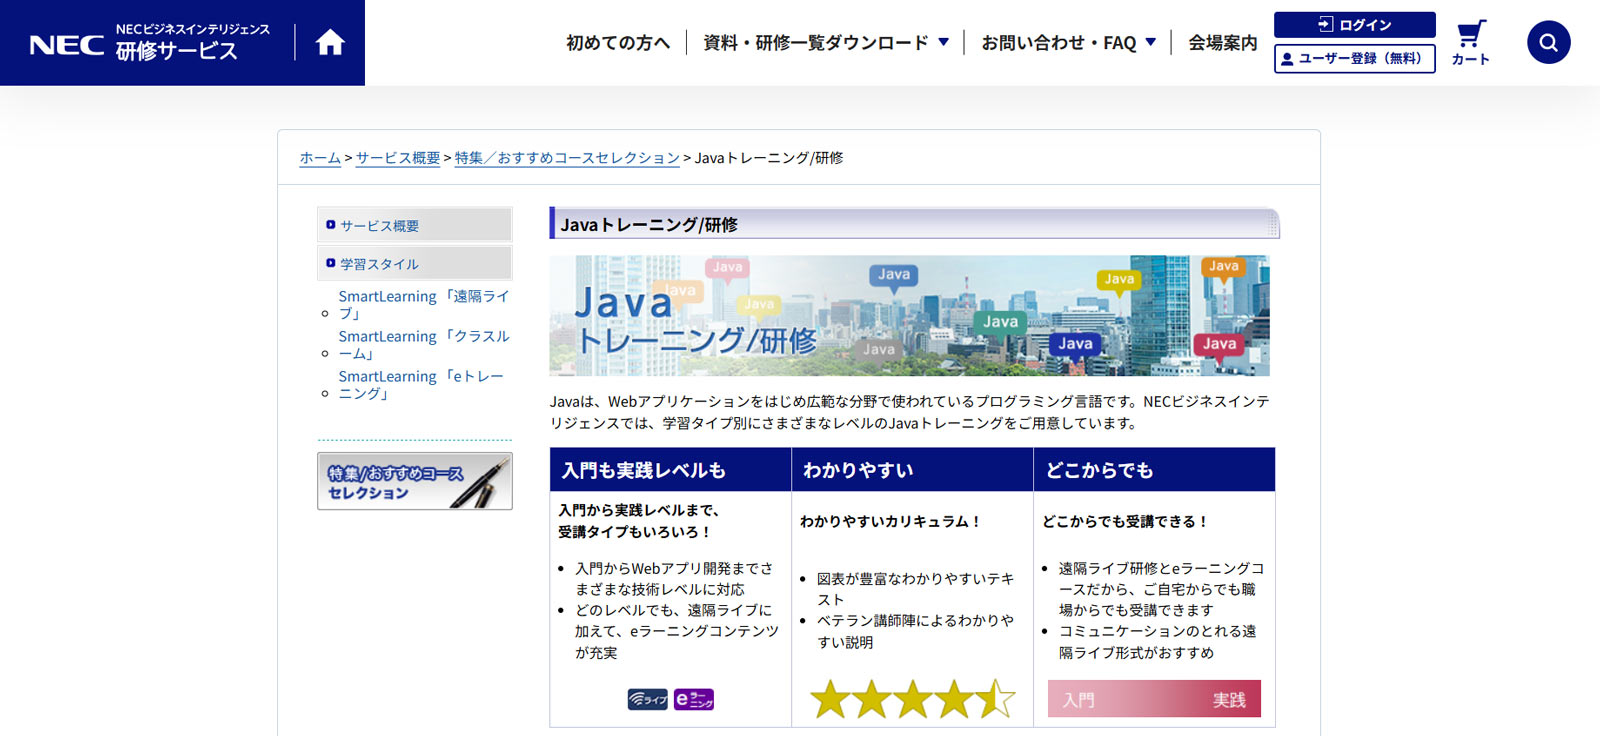Select 学習スタイル in sidebar
The width and height of the screenshot is (1600, 736).
415,263
